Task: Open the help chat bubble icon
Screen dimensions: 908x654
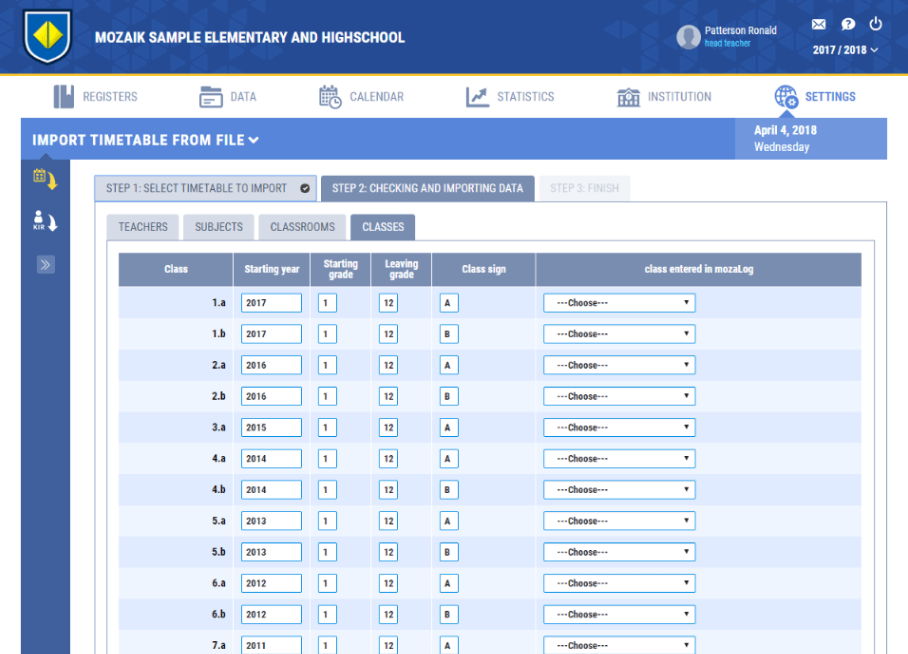Action: click(x=847, y=25)
